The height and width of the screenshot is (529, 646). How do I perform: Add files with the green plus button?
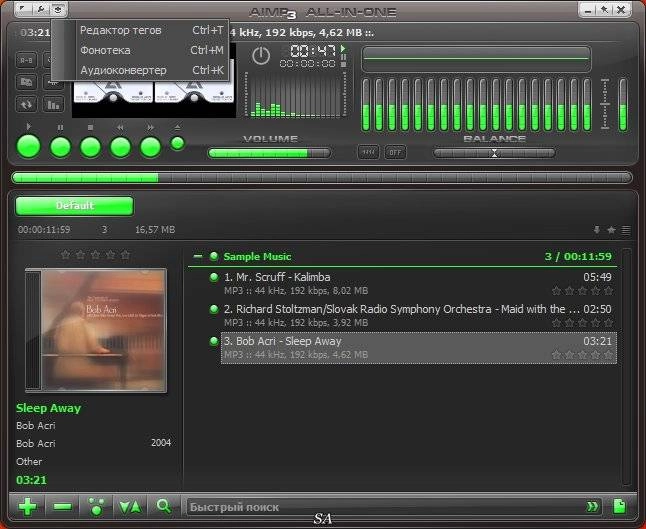(27, 506)
